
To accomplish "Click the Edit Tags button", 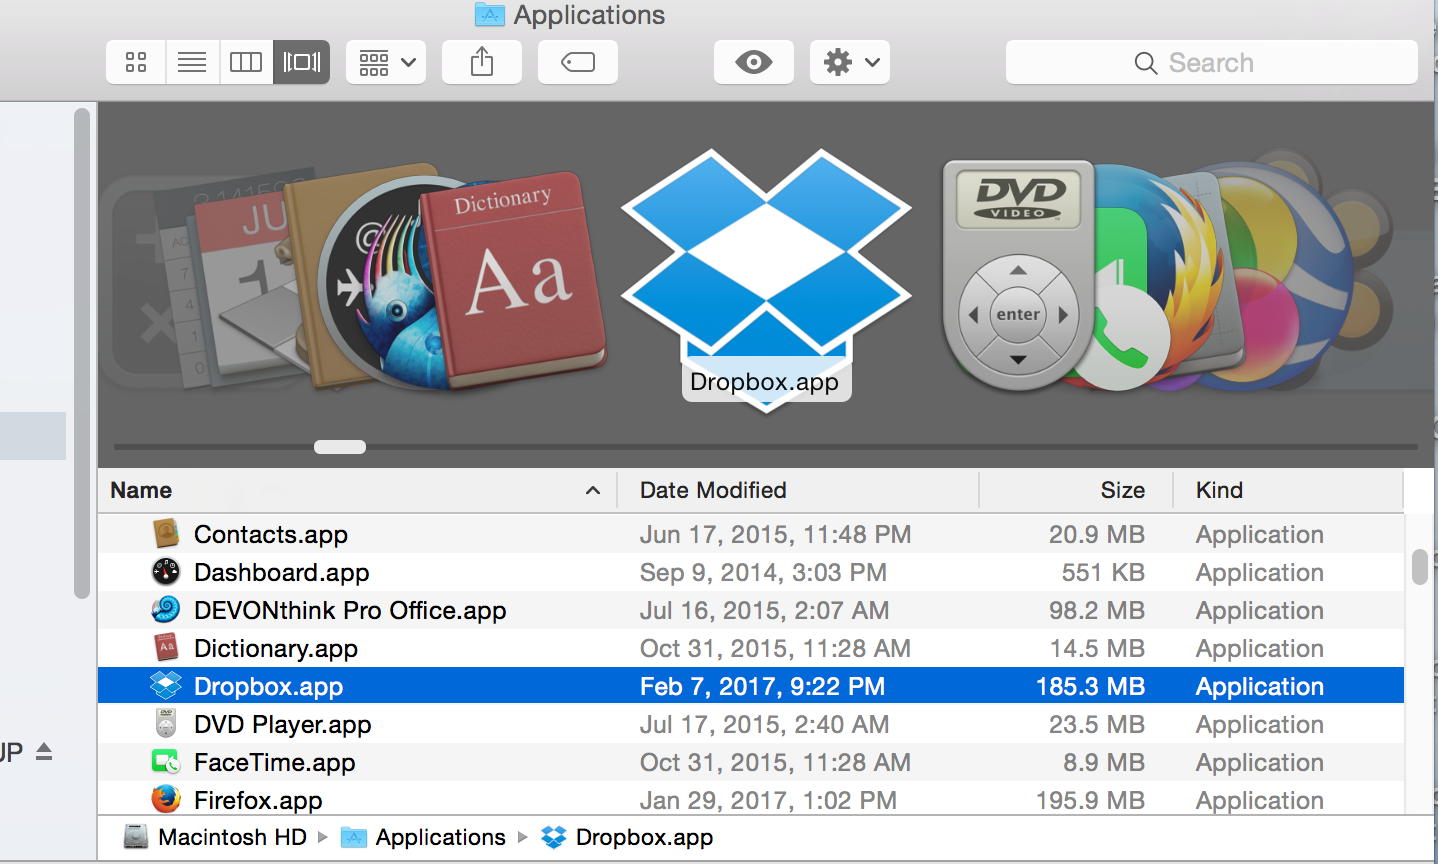I will pyautogui.click(x=578, y=62).
